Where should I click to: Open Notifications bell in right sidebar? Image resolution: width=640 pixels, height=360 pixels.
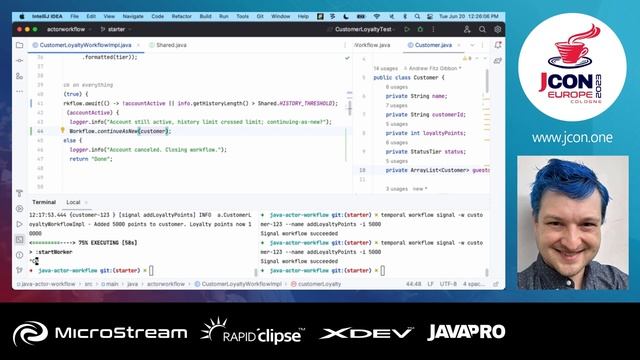click(498, 45)
